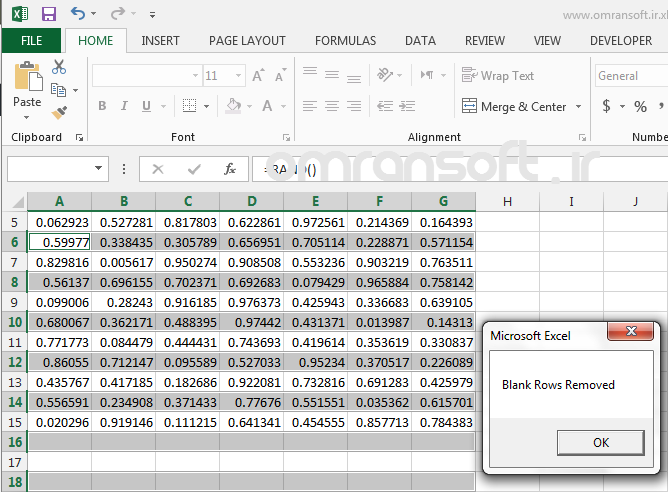This screenshot has width=668, height=492.
Task: Switch to the FORMULAS tab
Action: point(346,40)
